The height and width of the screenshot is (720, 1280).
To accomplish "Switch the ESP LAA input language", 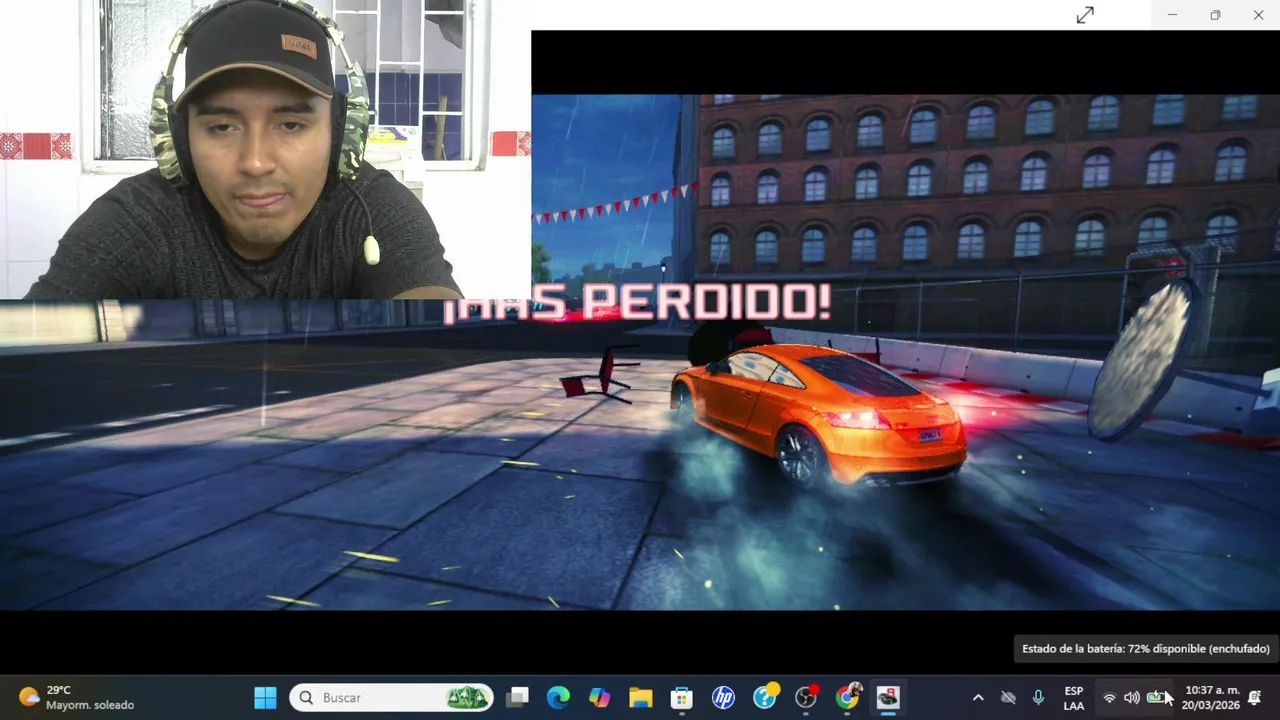I will point(1074,697).
